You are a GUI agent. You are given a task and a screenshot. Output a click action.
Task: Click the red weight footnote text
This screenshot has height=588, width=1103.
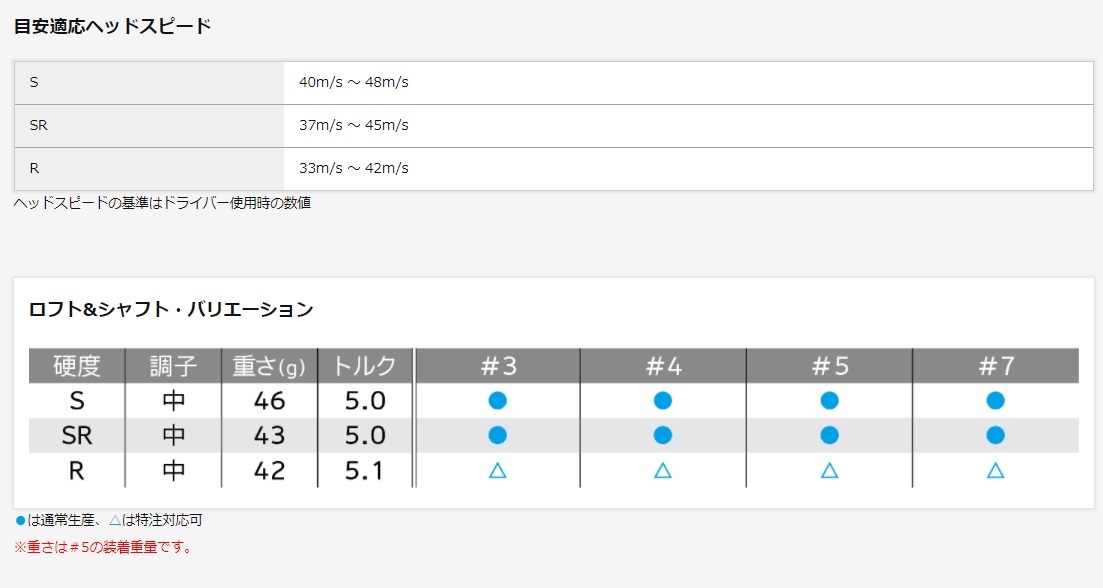point(103,547)
